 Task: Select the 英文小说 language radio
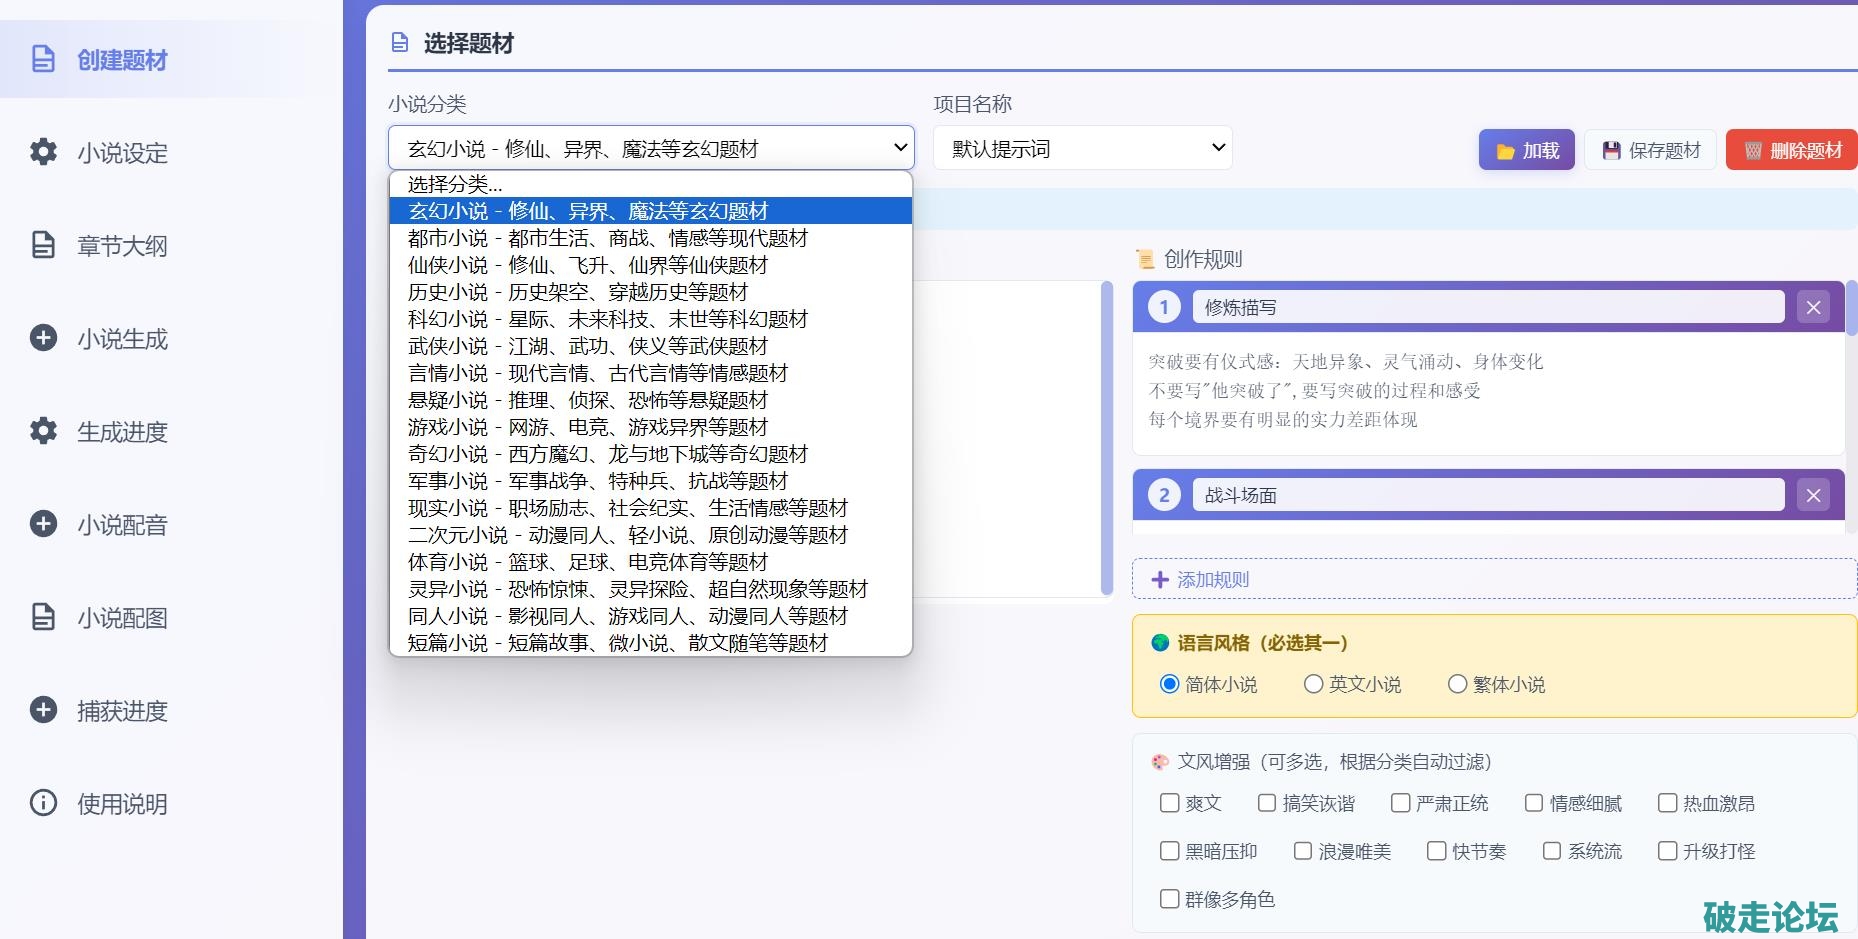(x=1314, y=684)
